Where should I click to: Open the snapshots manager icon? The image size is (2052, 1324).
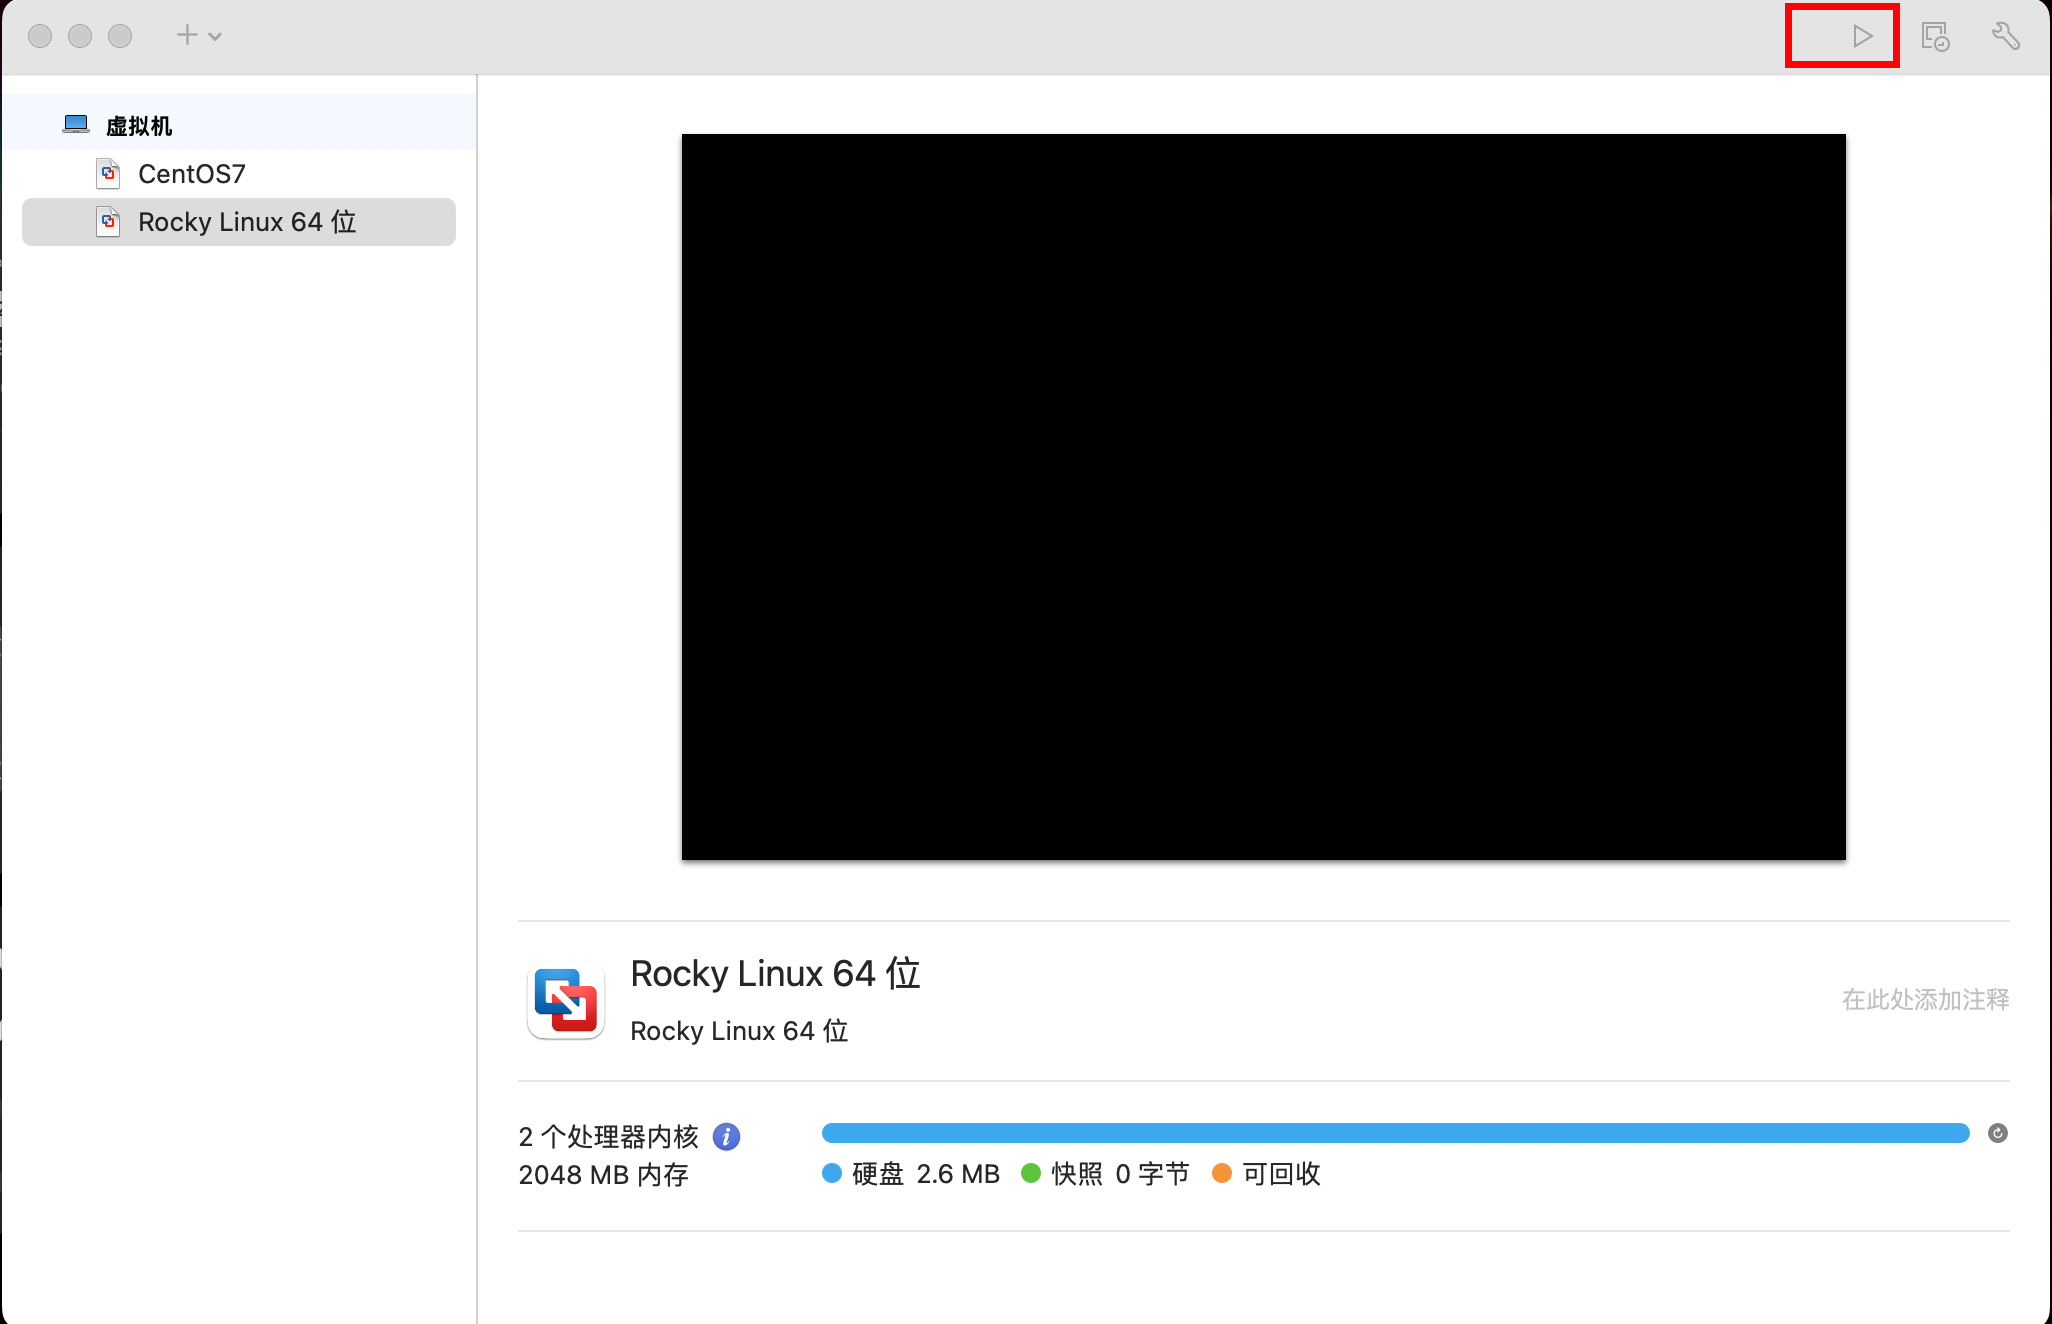pyautogui.click(x=1935, y=36)
